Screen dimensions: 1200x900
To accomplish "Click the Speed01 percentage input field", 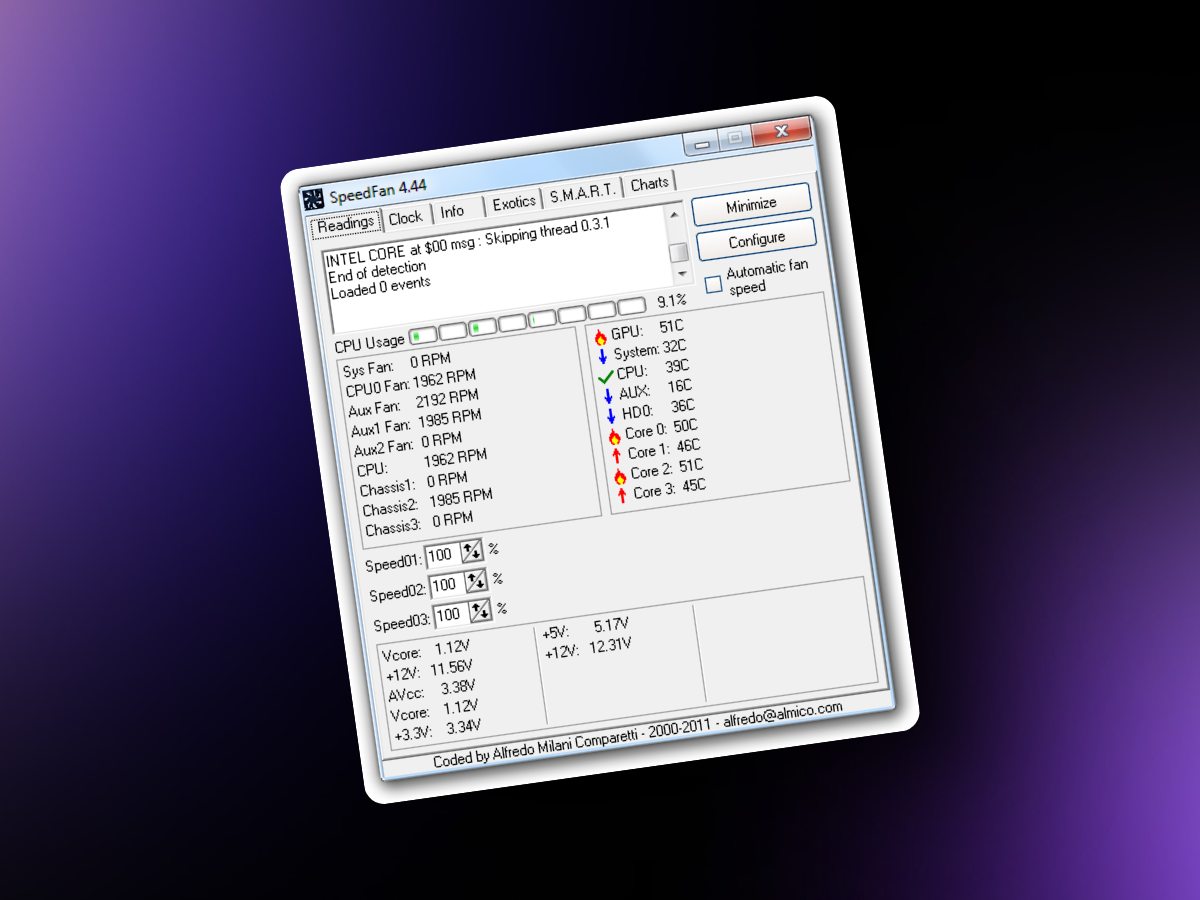I will [442, 554].
